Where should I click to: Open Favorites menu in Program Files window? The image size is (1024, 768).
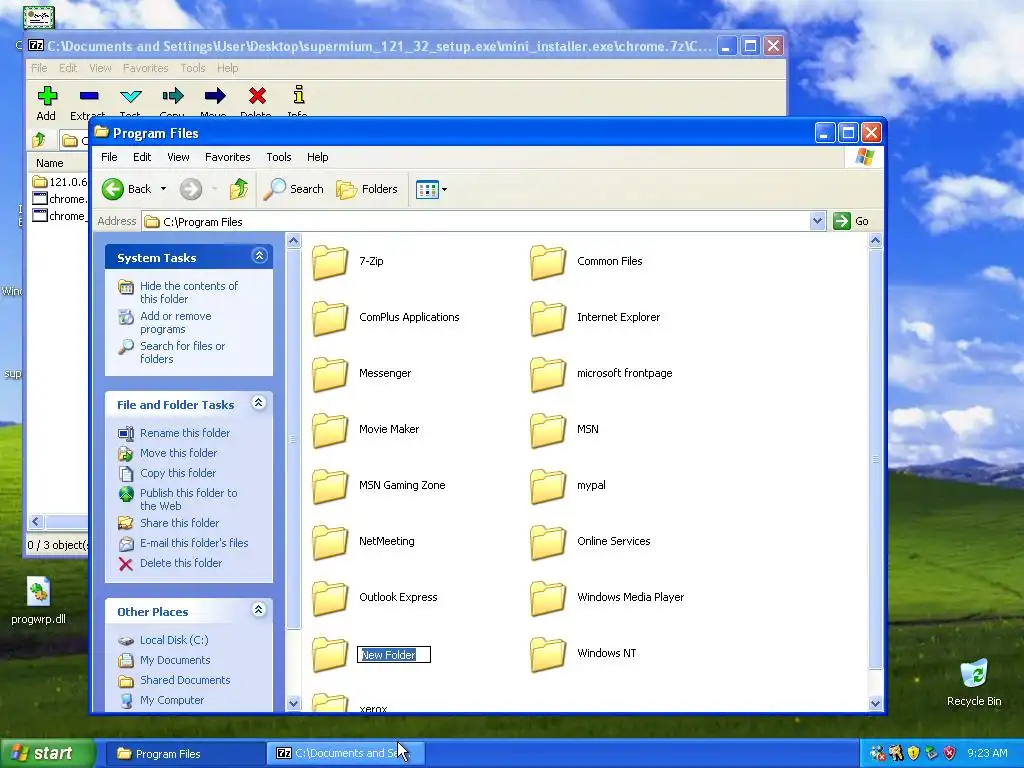coord(227,157)
